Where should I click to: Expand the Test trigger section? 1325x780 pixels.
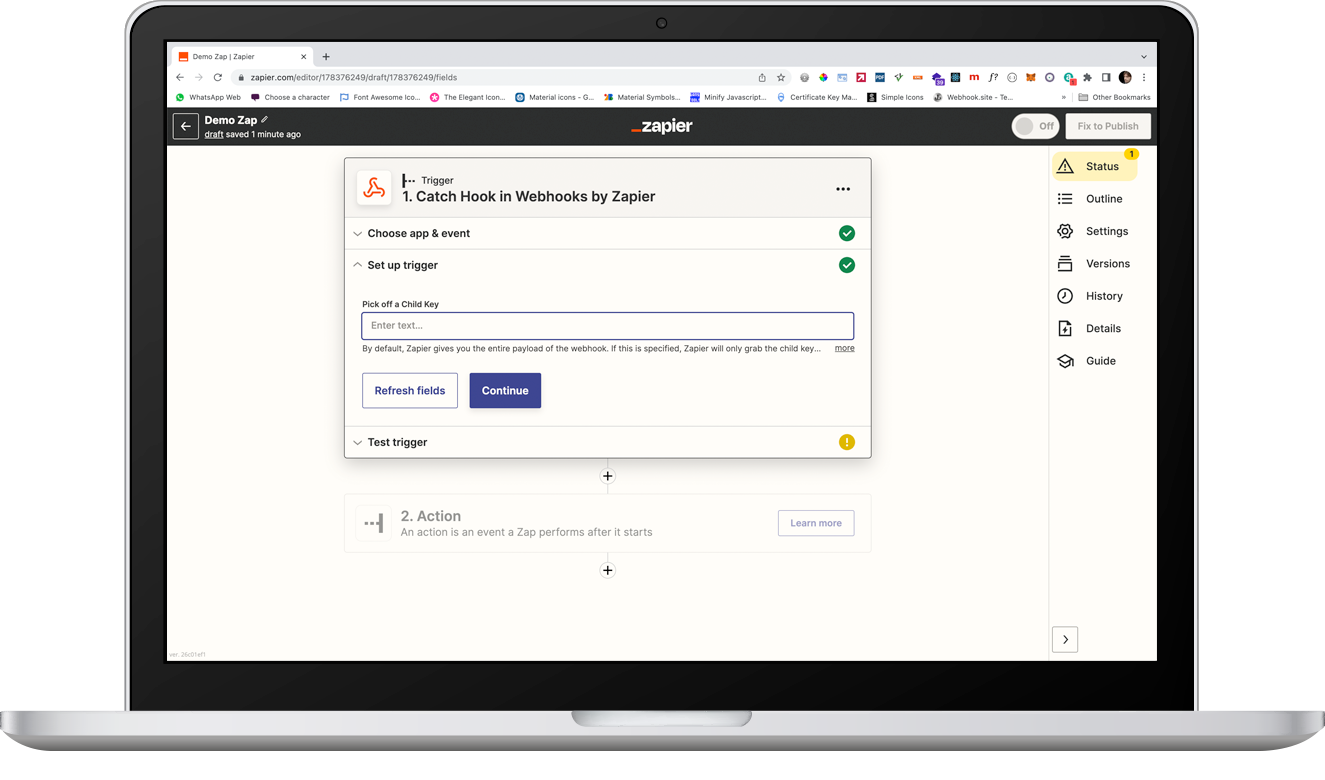pyautogui.click(x=396, y=441)
